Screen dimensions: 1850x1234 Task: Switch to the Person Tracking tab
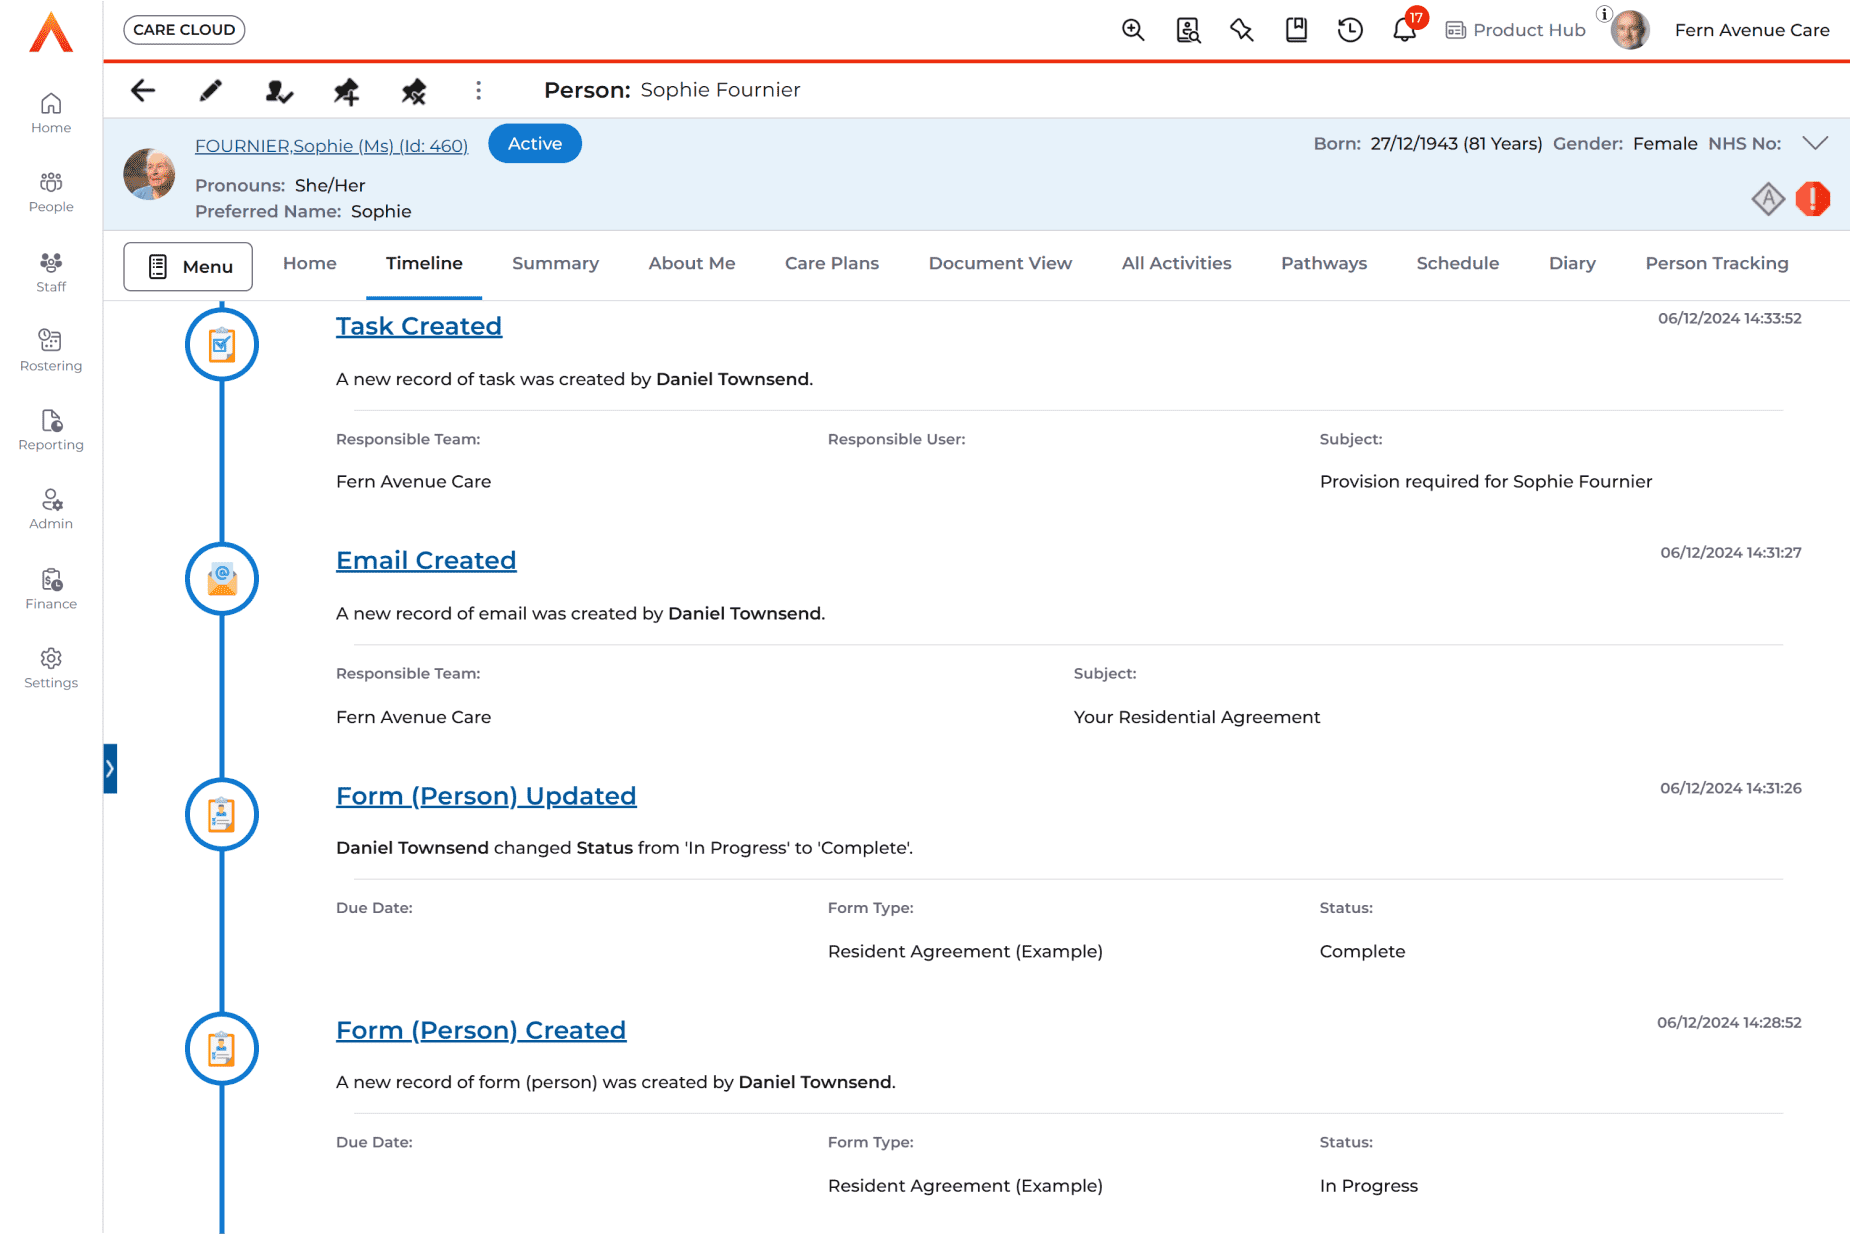point(1716,263)
